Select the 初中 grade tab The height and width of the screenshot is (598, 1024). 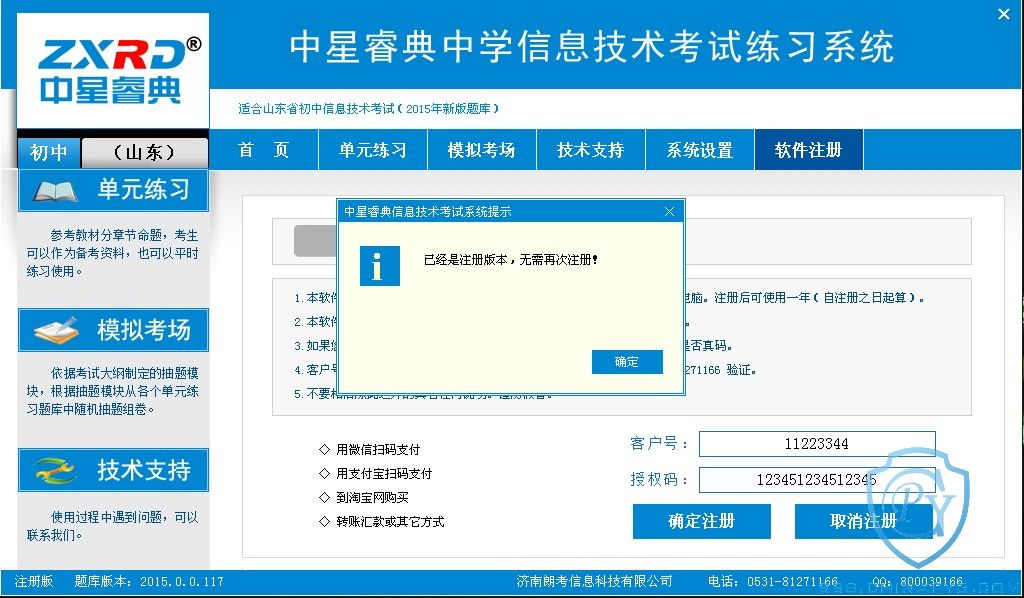pos(48,153)
